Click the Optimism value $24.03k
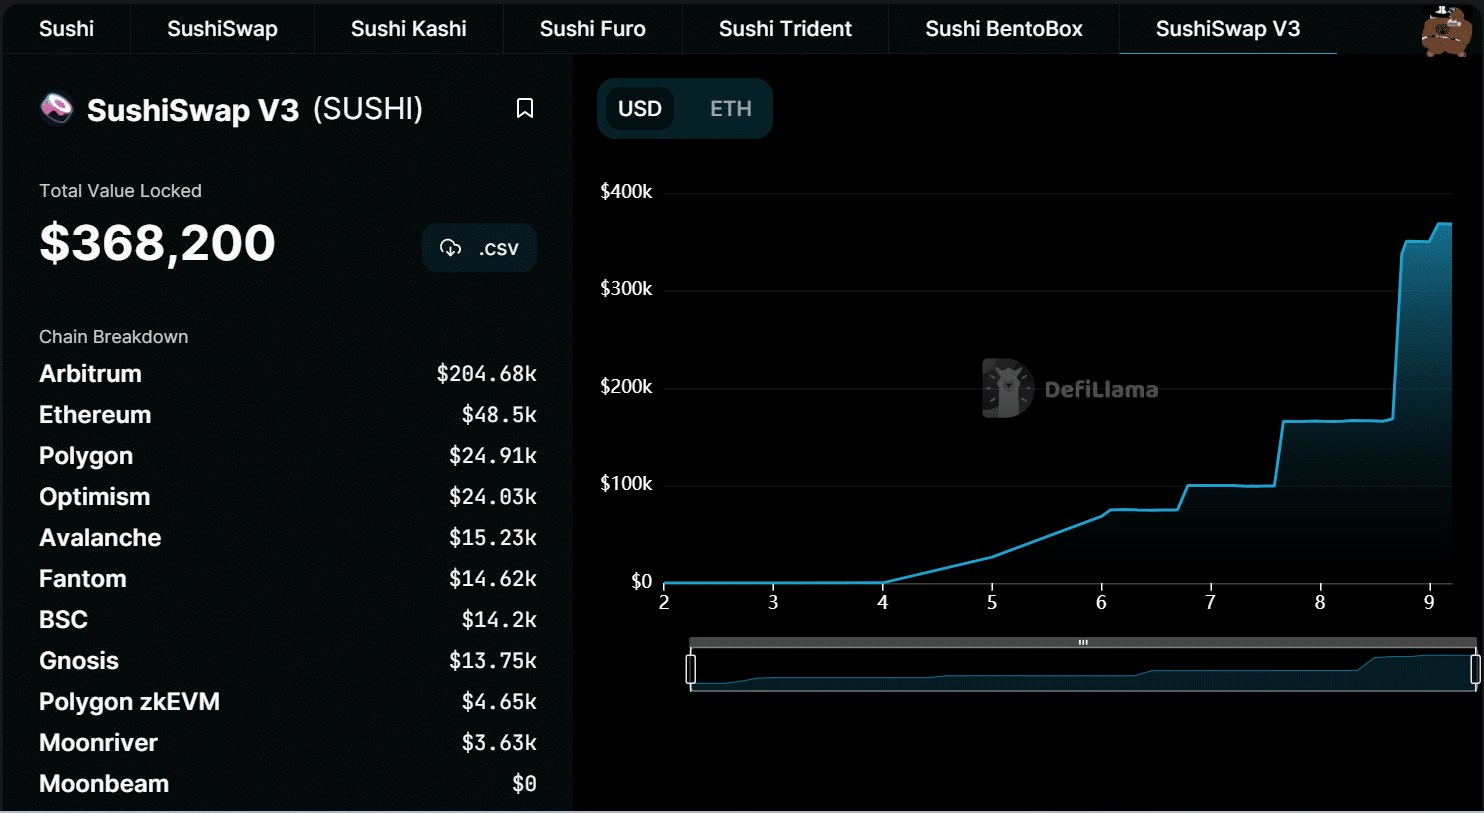The width and height of the screenshot is (1484, 813). click(493, 497)
